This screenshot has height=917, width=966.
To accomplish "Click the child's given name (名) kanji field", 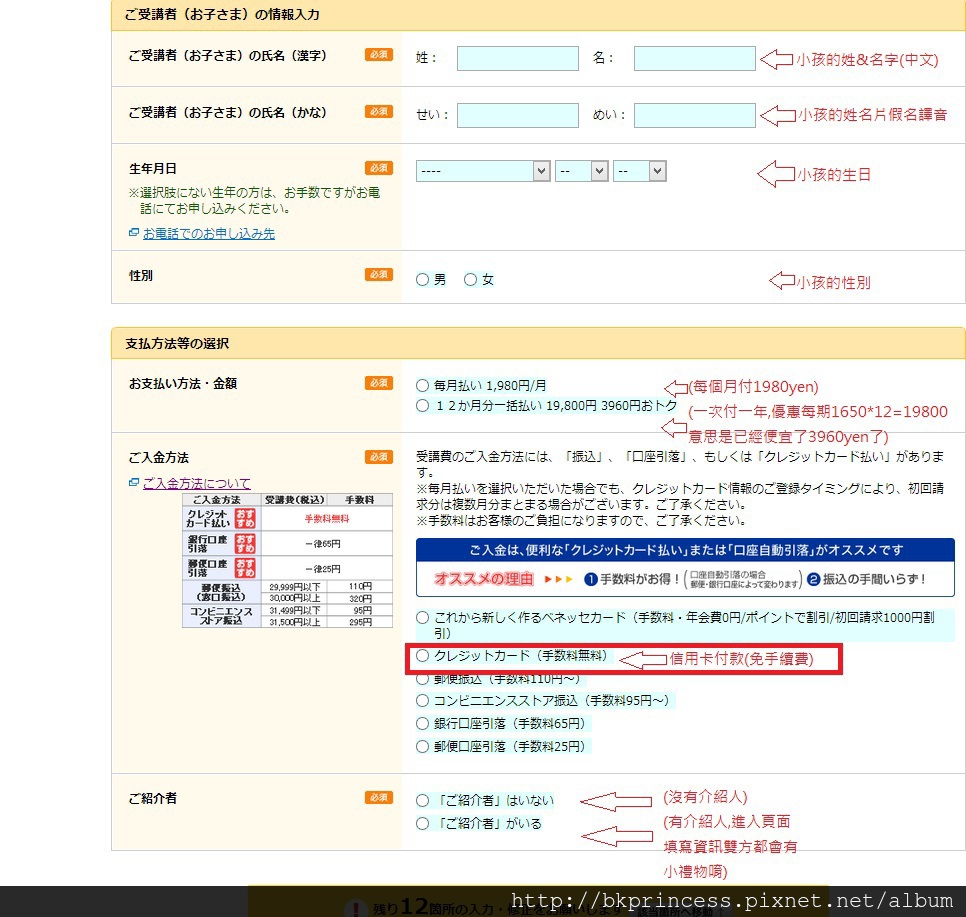I will (694, 59).
